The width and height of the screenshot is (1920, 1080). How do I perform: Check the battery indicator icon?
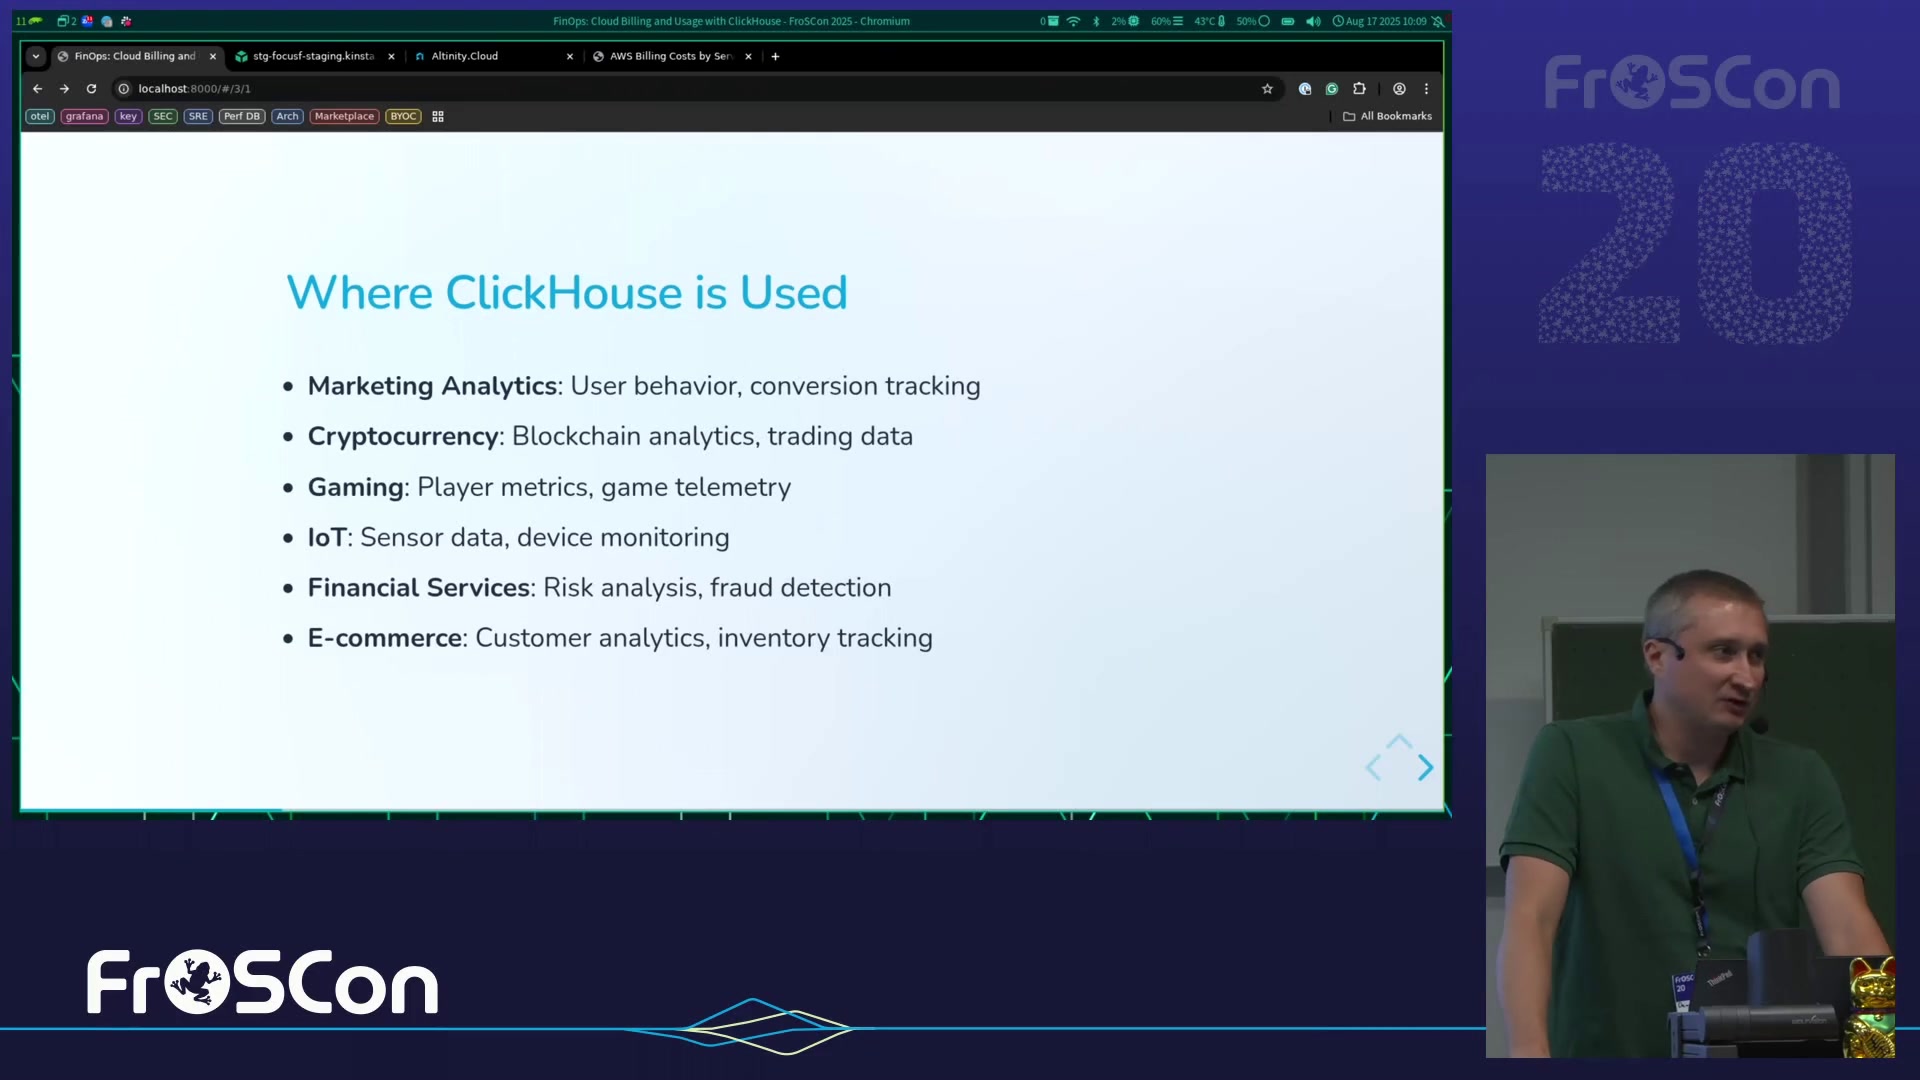click(x=1288, y=21)
